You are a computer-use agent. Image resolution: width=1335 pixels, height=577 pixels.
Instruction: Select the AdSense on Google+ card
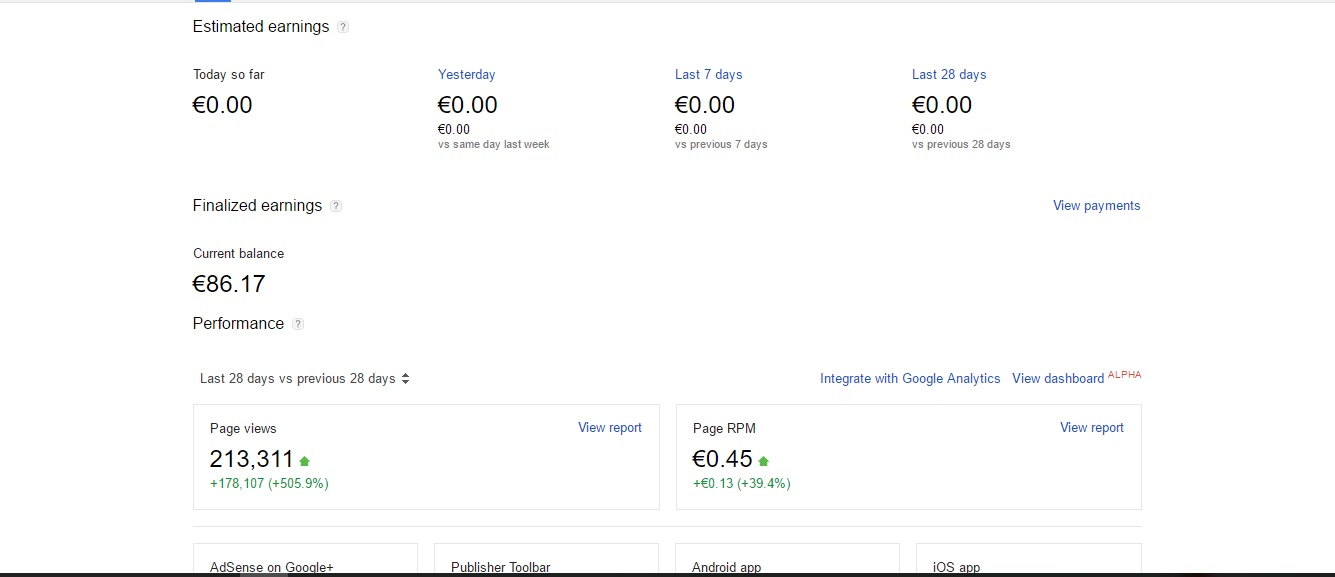305,562
